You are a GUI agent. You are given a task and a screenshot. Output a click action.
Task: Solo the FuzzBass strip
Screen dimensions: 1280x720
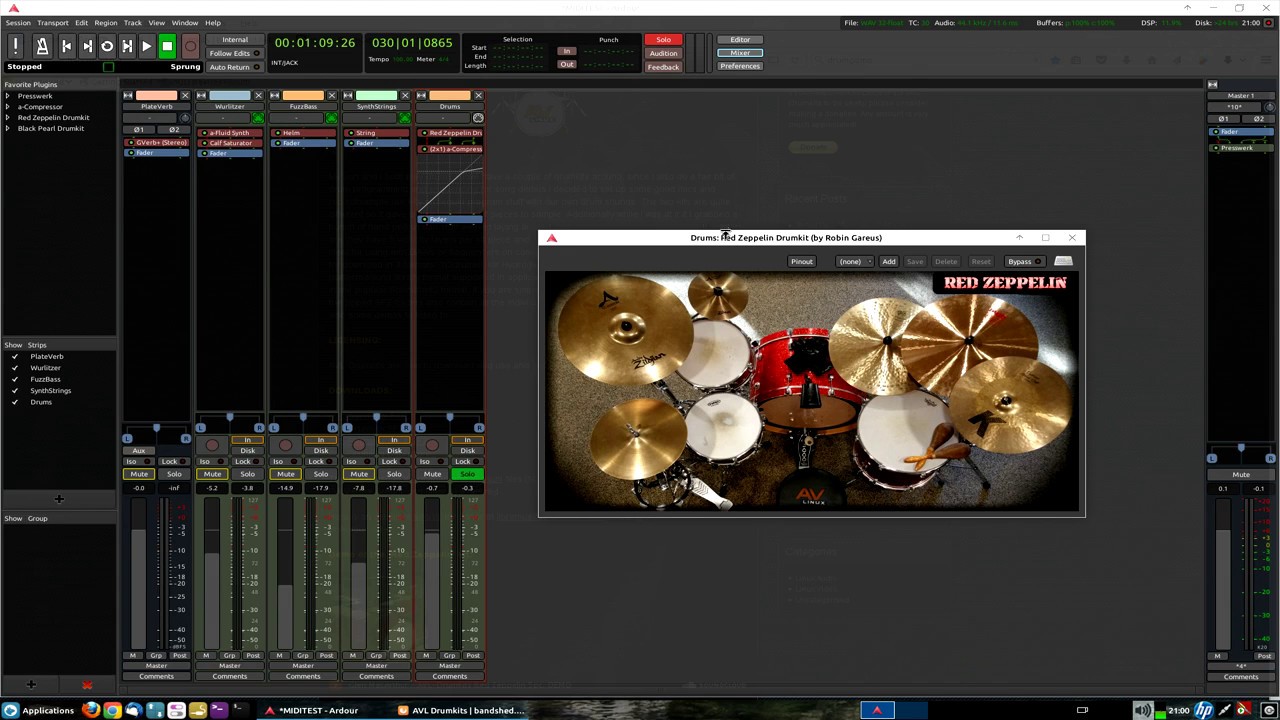click(321, 474)
